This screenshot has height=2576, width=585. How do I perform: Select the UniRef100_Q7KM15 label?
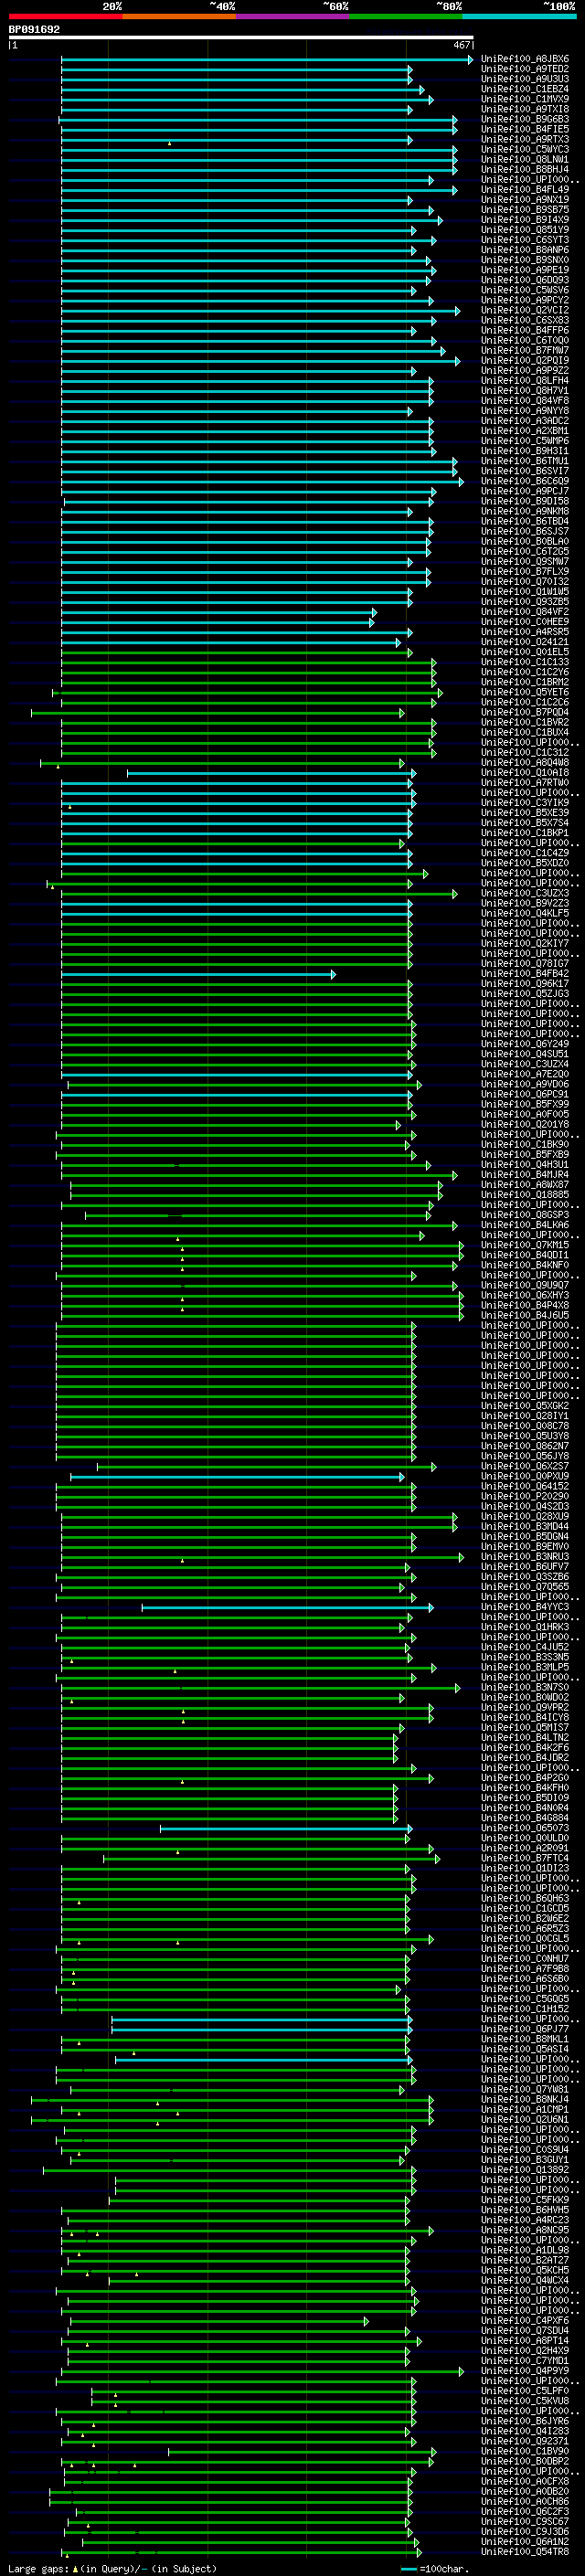[525, 1245]
